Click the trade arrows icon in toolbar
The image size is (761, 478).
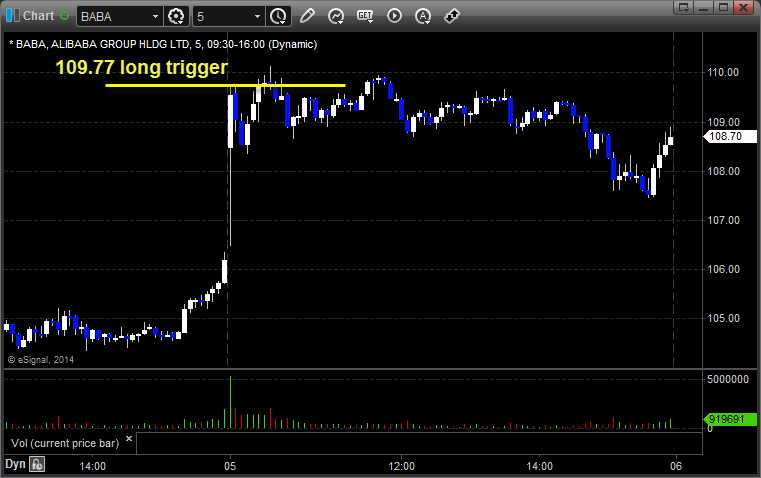(452, 16)
